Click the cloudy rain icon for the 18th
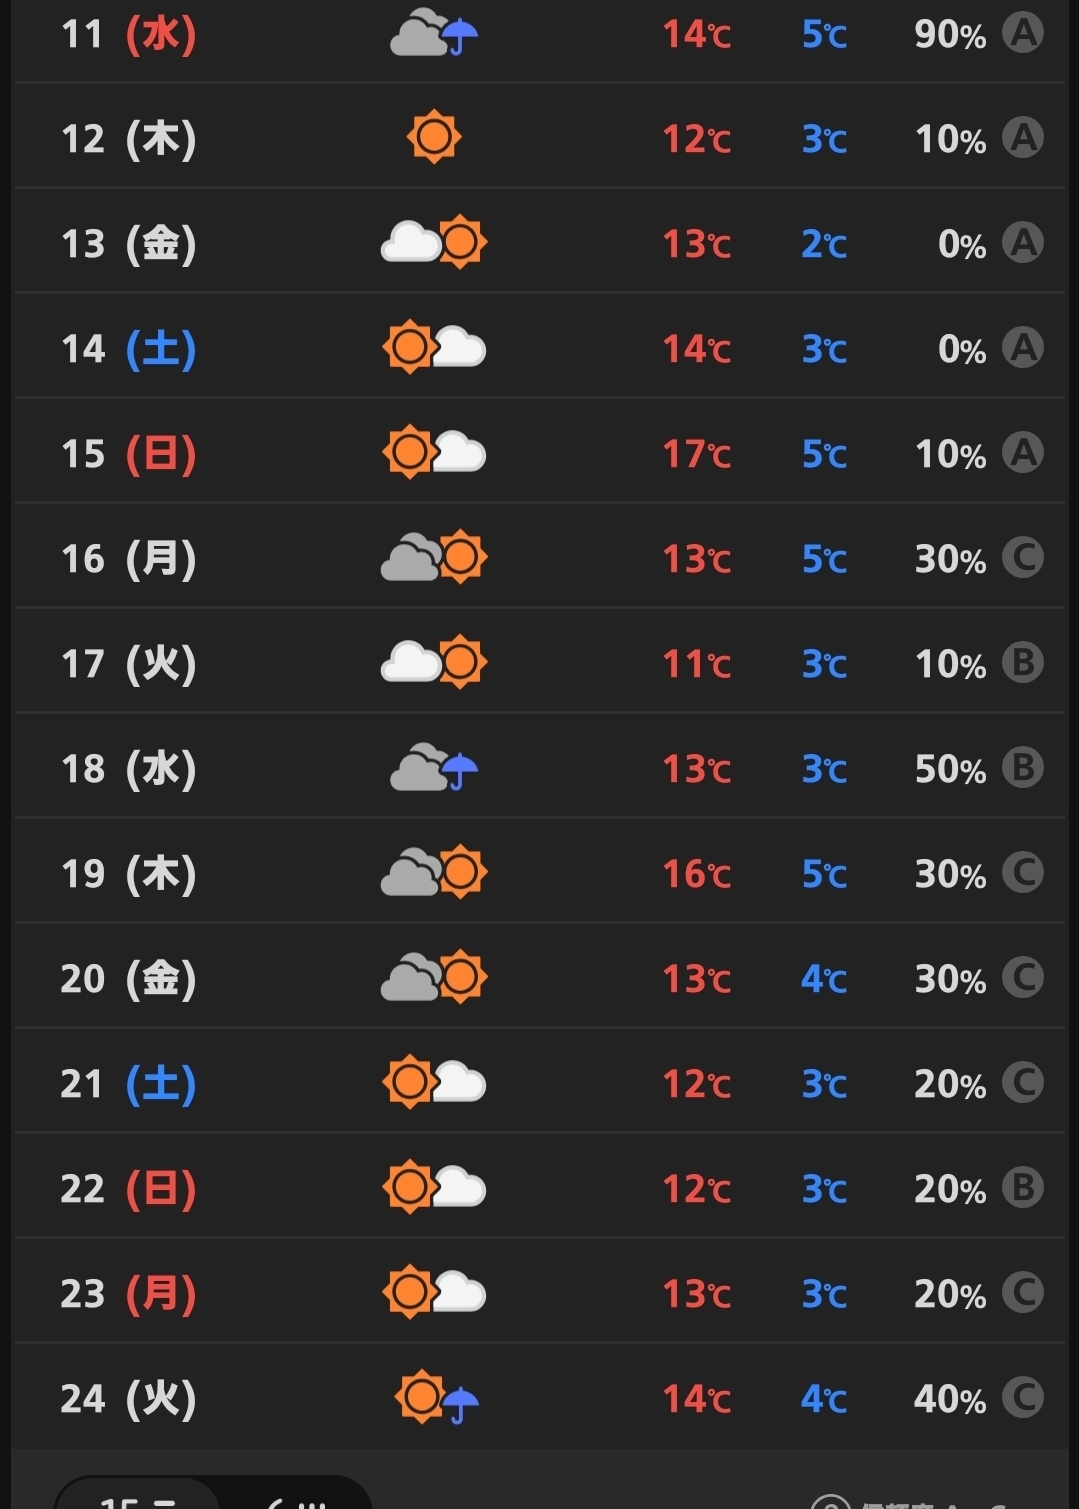Viewport: 1079px width, 1509px height. coord(435,768)
